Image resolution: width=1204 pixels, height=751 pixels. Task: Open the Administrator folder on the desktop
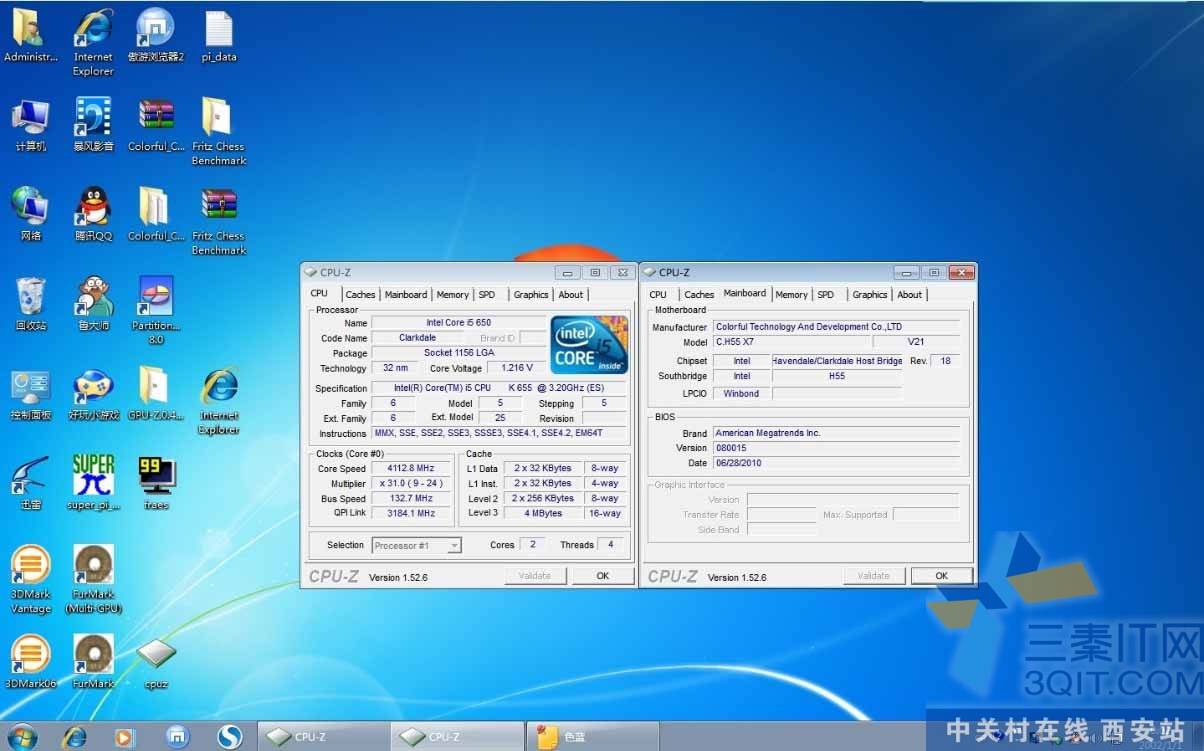click(x=30, y=36)
